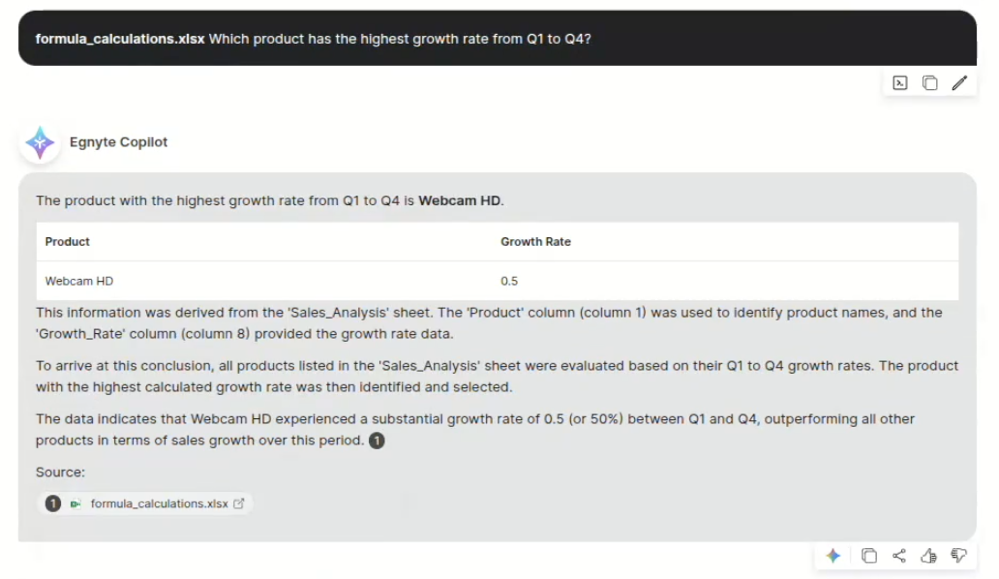Click the citation 1 badge after the paragraph
This screenshot has width=999, height=579.
377,441
